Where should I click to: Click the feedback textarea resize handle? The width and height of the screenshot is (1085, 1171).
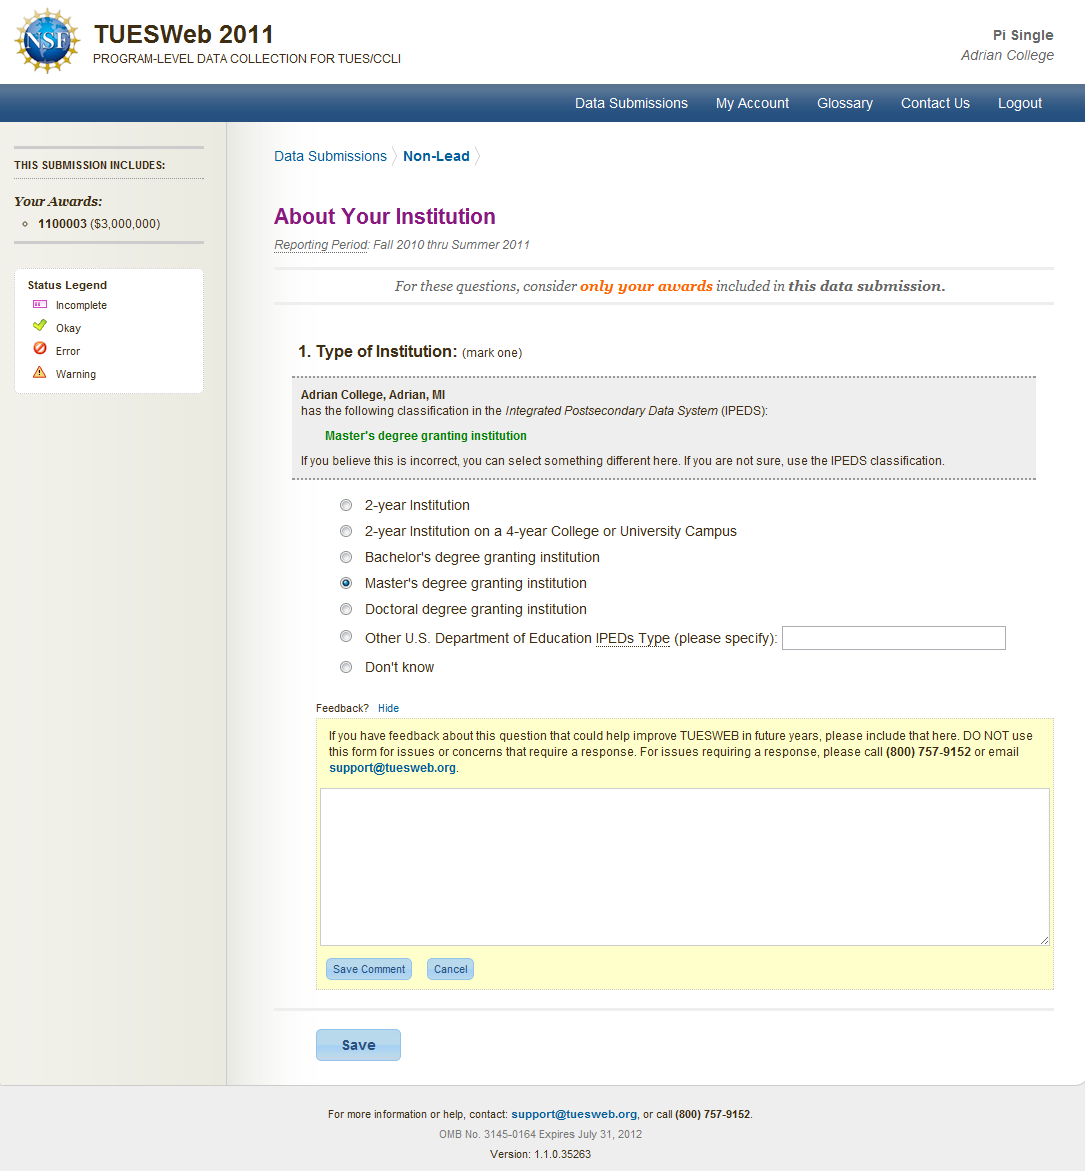tap(1044, 940)
